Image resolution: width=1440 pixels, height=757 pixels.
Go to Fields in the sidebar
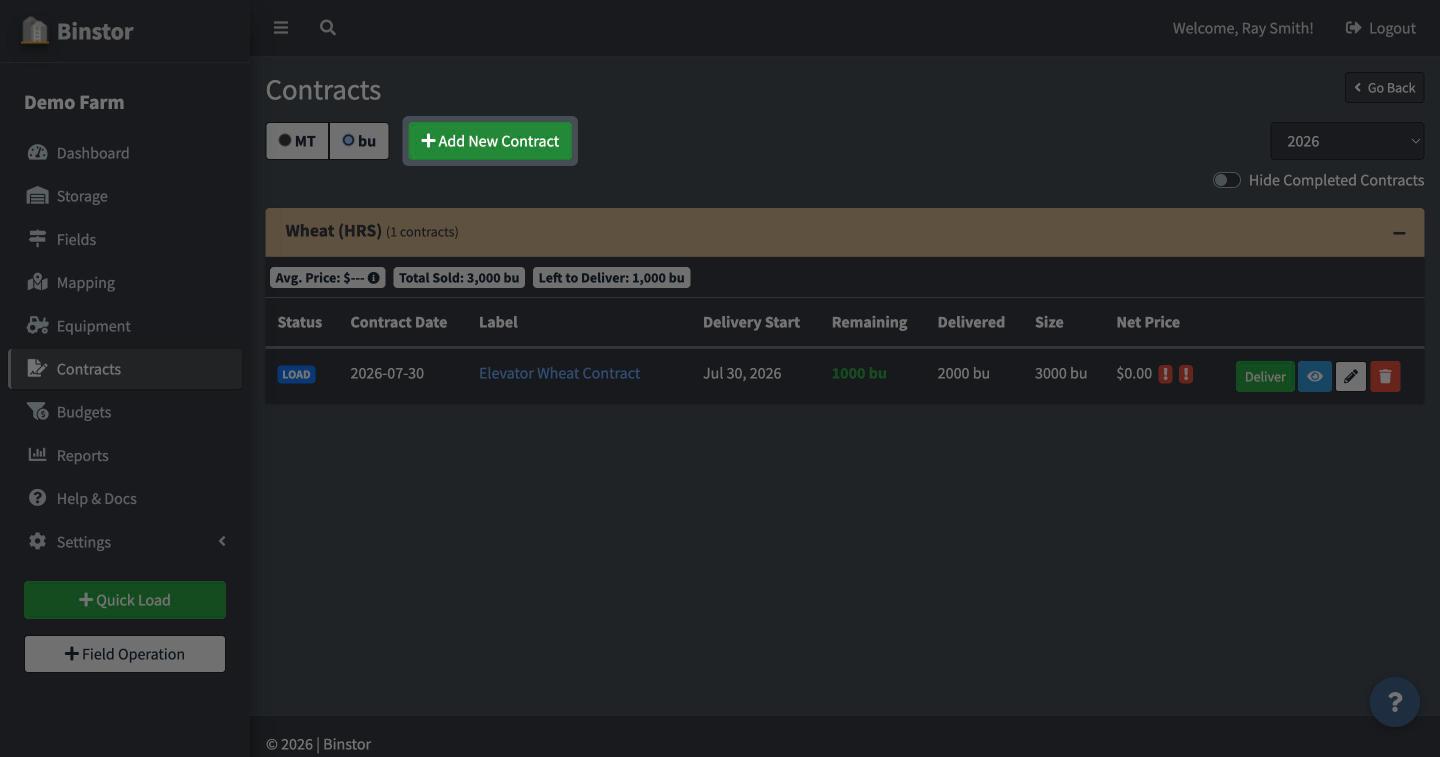(125, 239)
